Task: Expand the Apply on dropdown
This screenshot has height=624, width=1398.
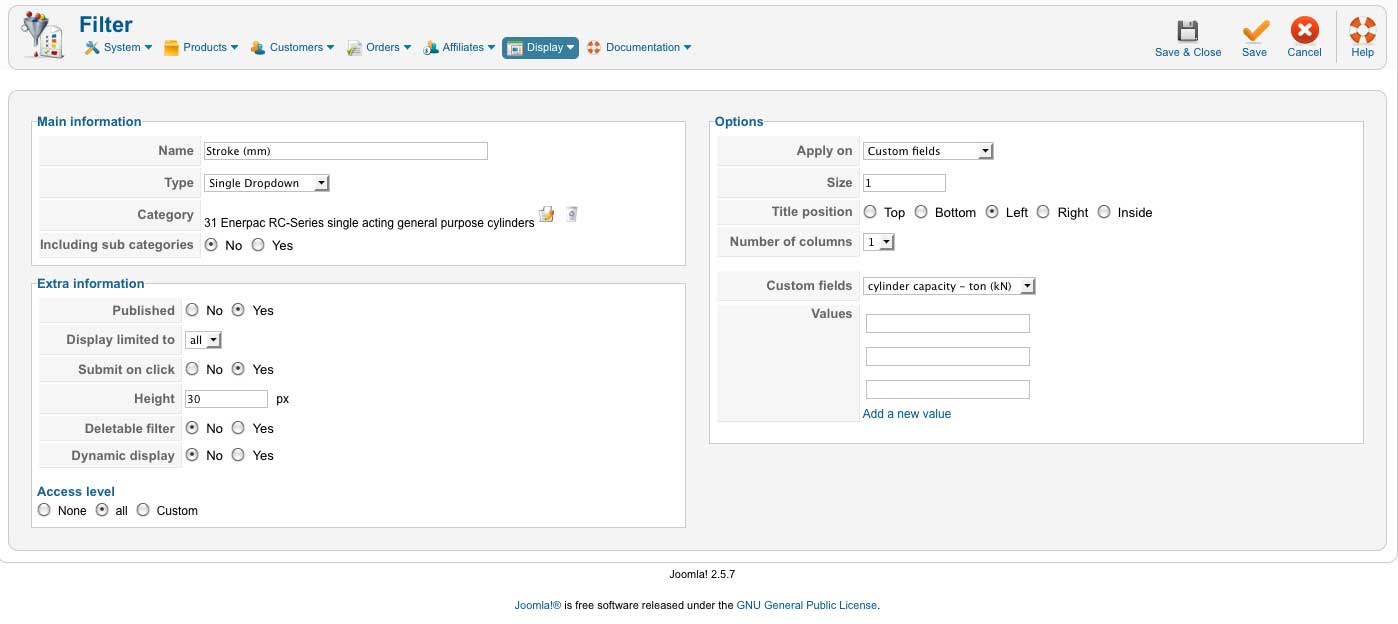Action: pyautogui.click(x=928, y=151)
